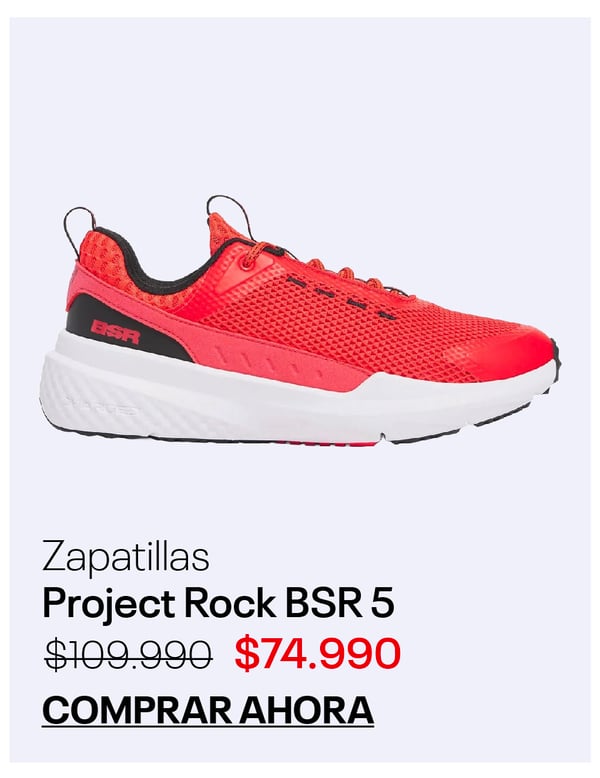The image size is (600, 778).
Task: Click the Zapatillas category label
Action: 126,558
